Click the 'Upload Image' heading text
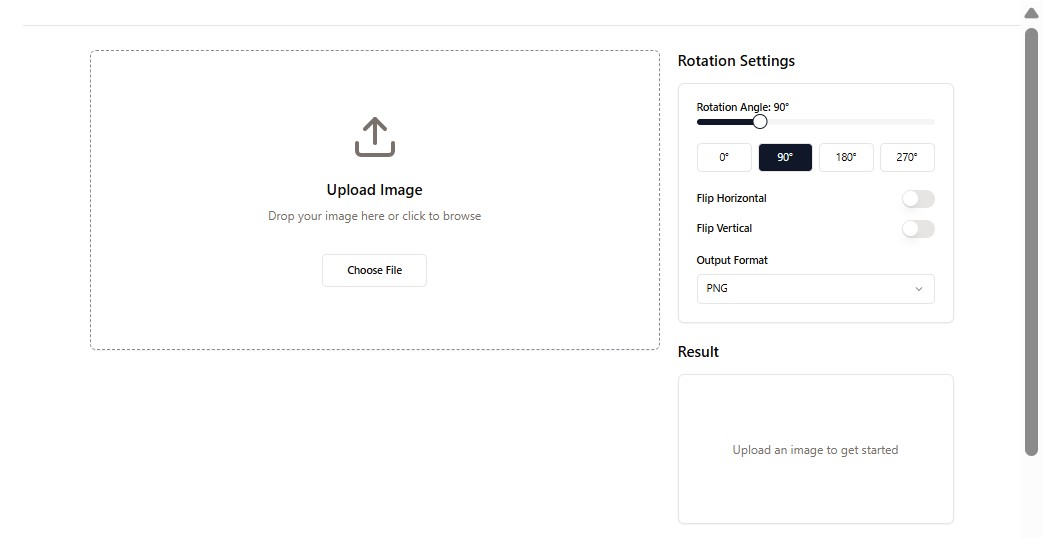Viewport: 1045px width, 538px height. tap(375, 190)
